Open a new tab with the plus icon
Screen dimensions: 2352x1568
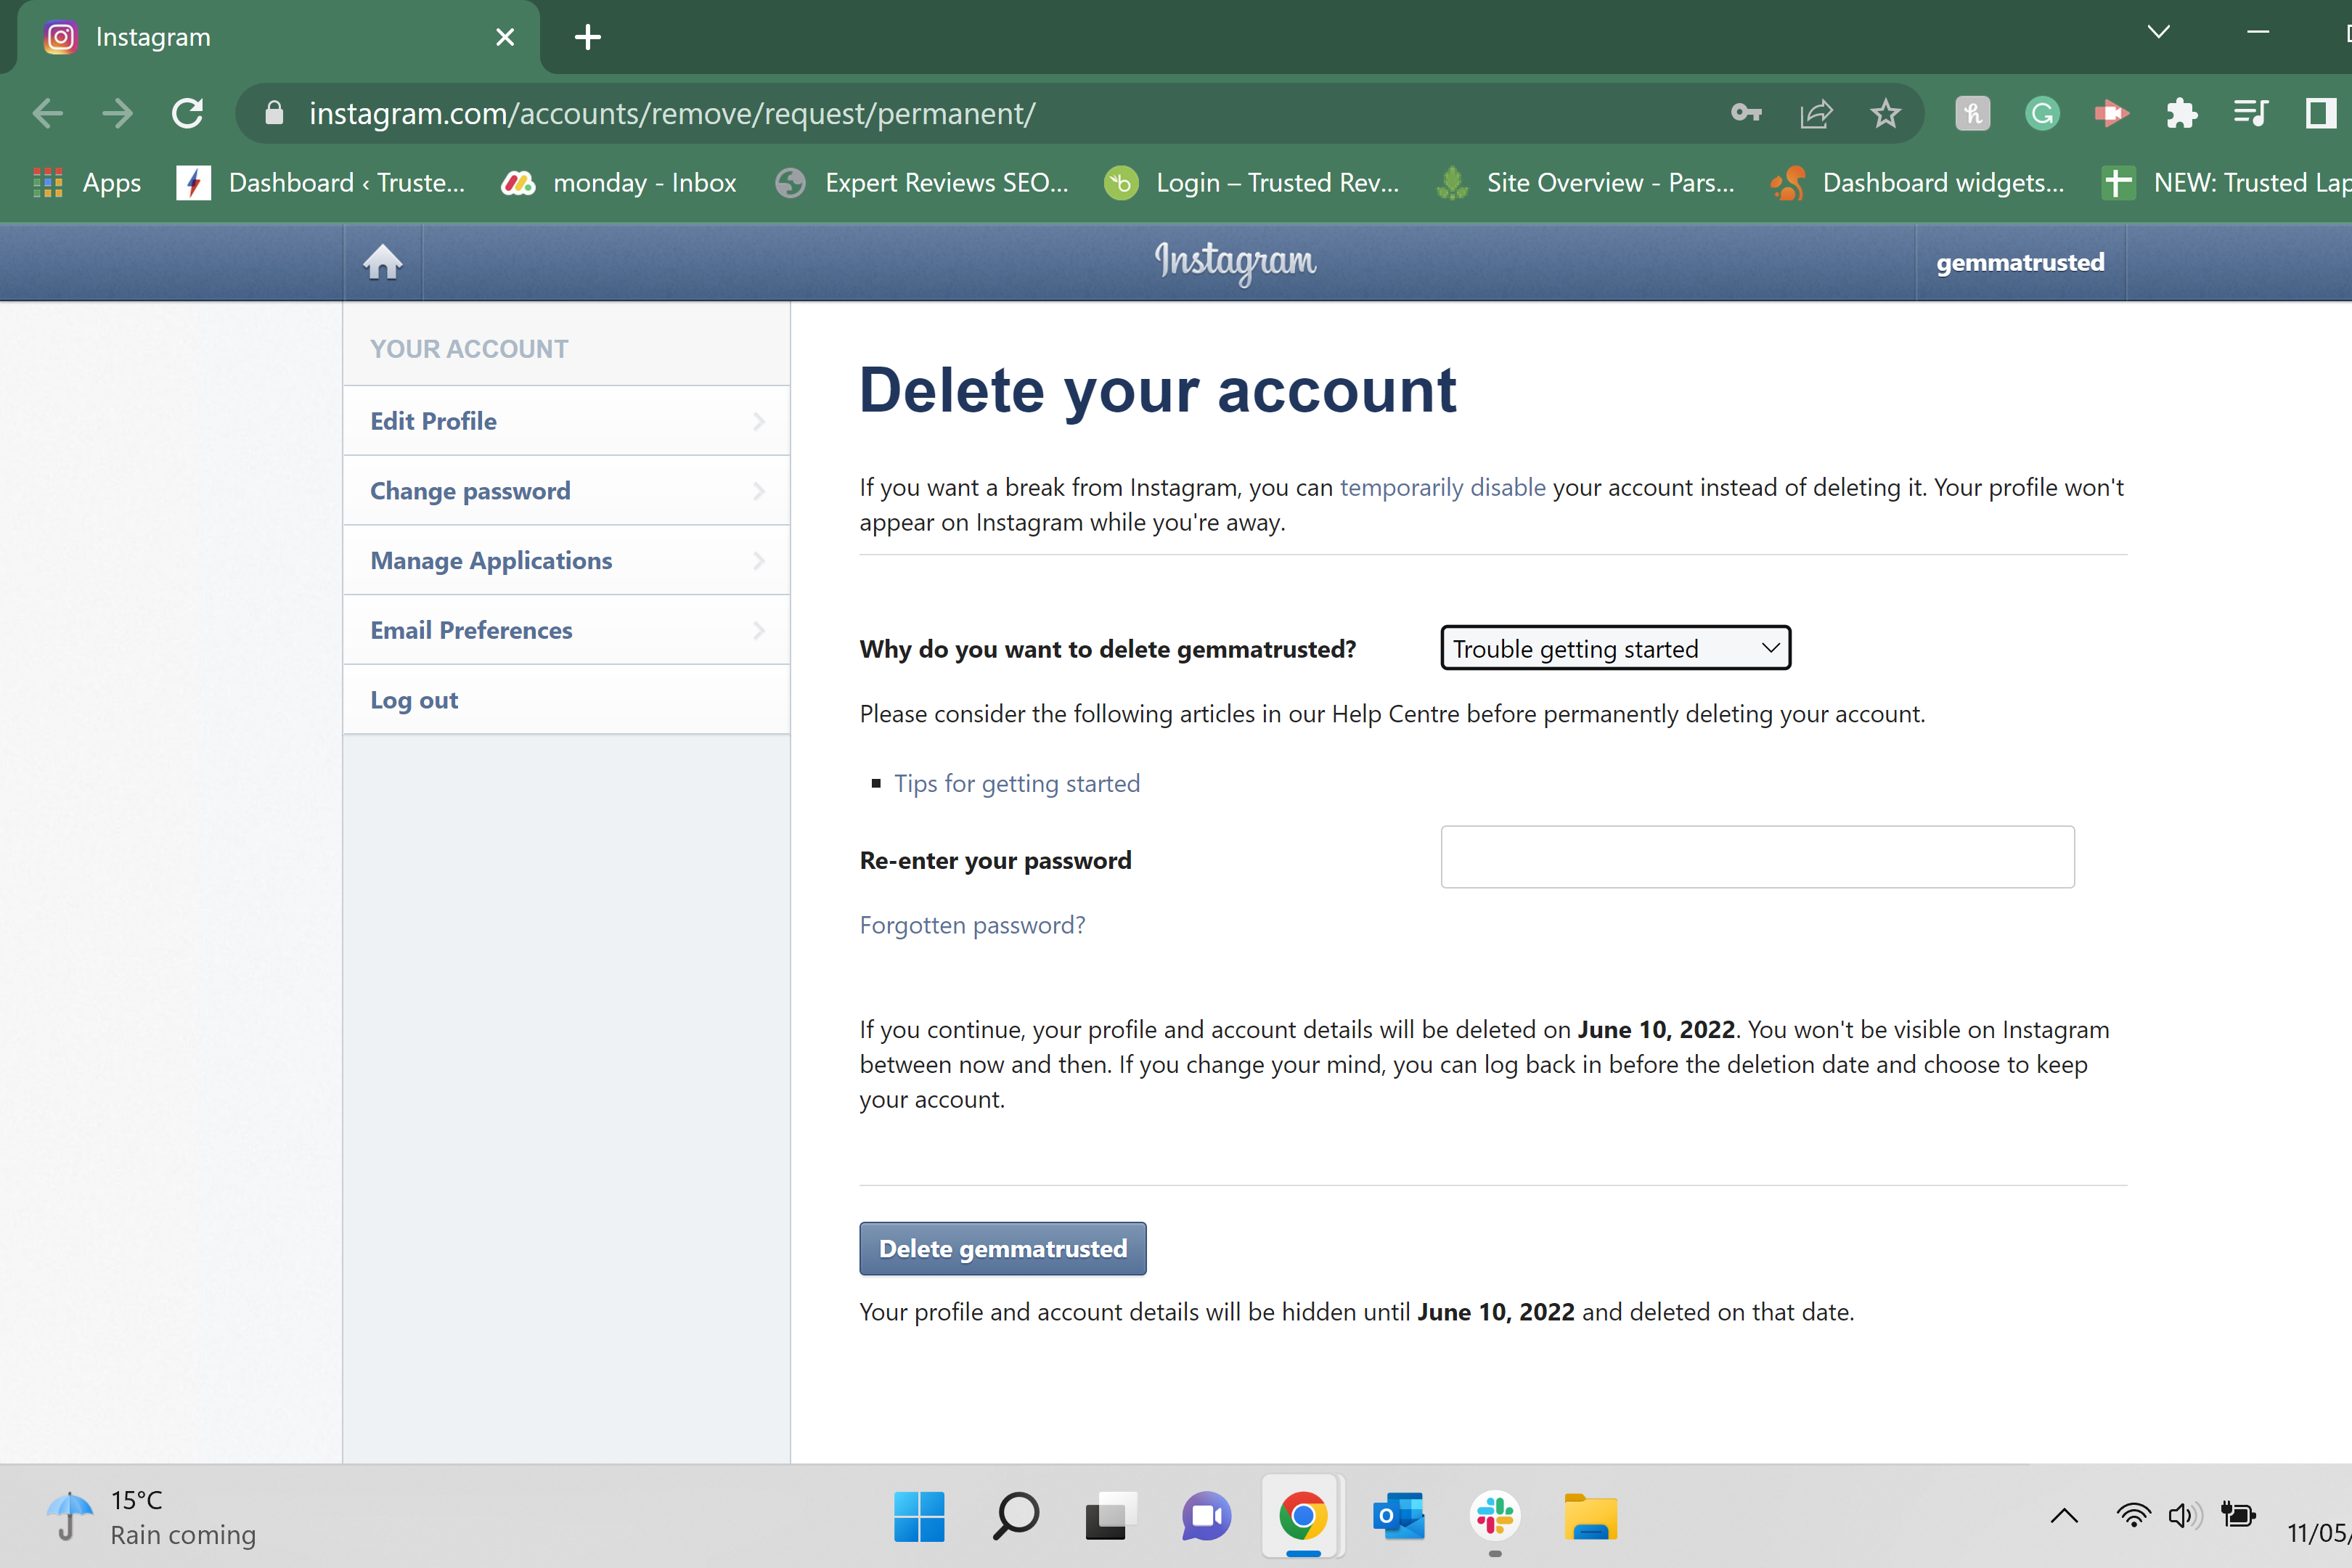click(x=588, y=37)
